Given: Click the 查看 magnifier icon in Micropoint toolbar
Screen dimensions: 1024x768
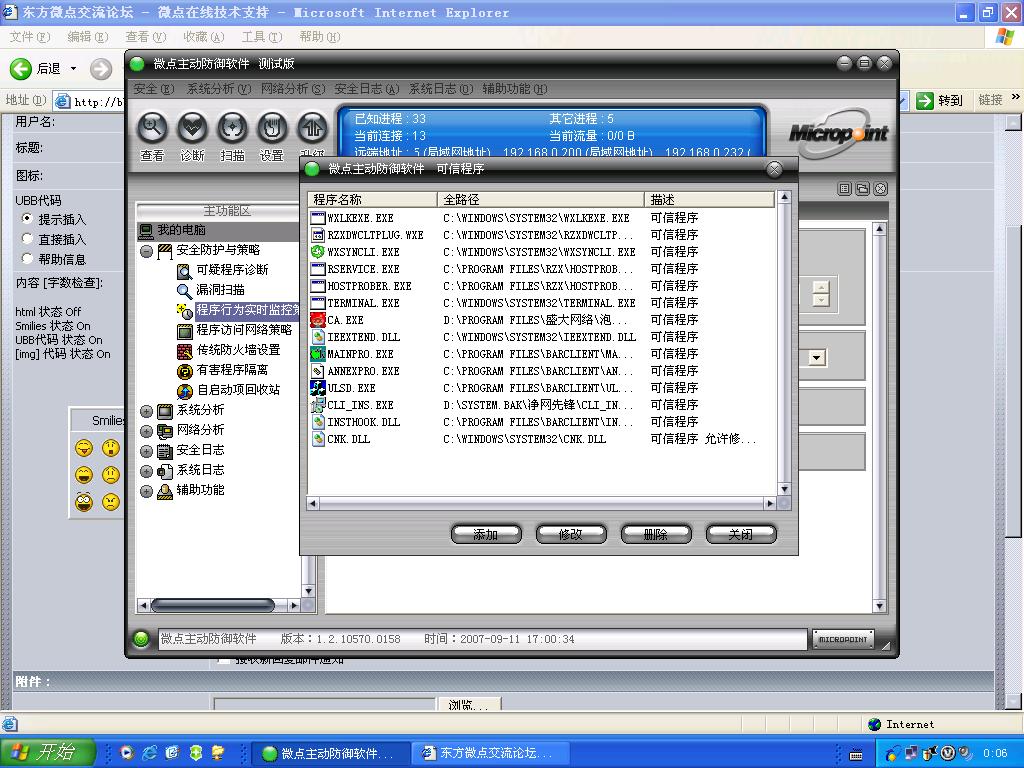Looking at the screenshot, I should pyautogui.click(x=152, y=128).
